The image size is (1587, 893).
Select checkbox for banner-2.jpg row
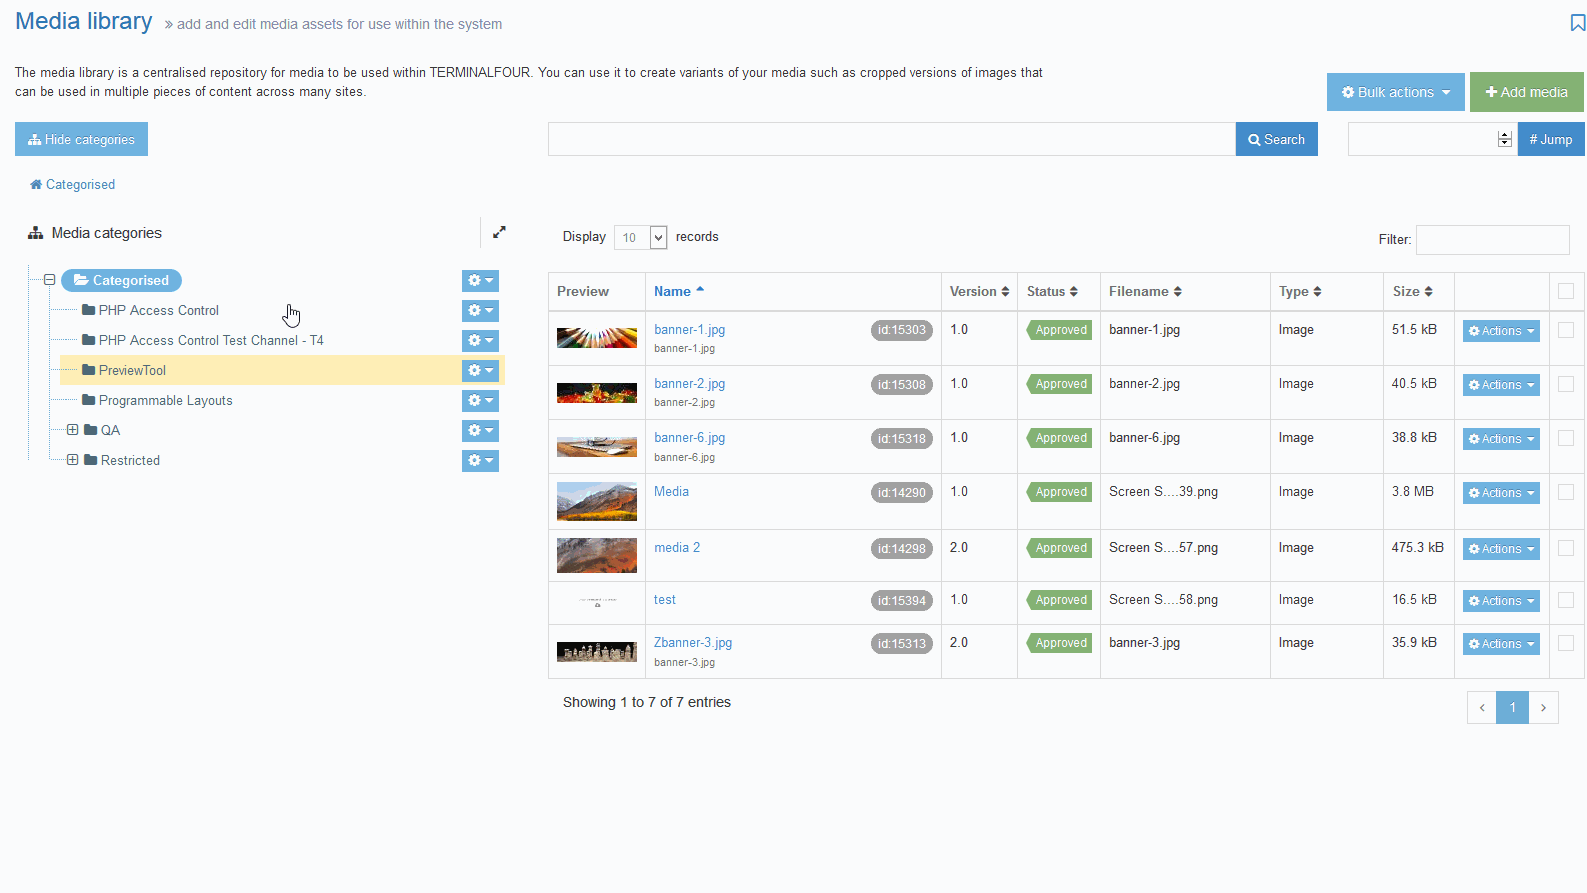pos(1566,384)
